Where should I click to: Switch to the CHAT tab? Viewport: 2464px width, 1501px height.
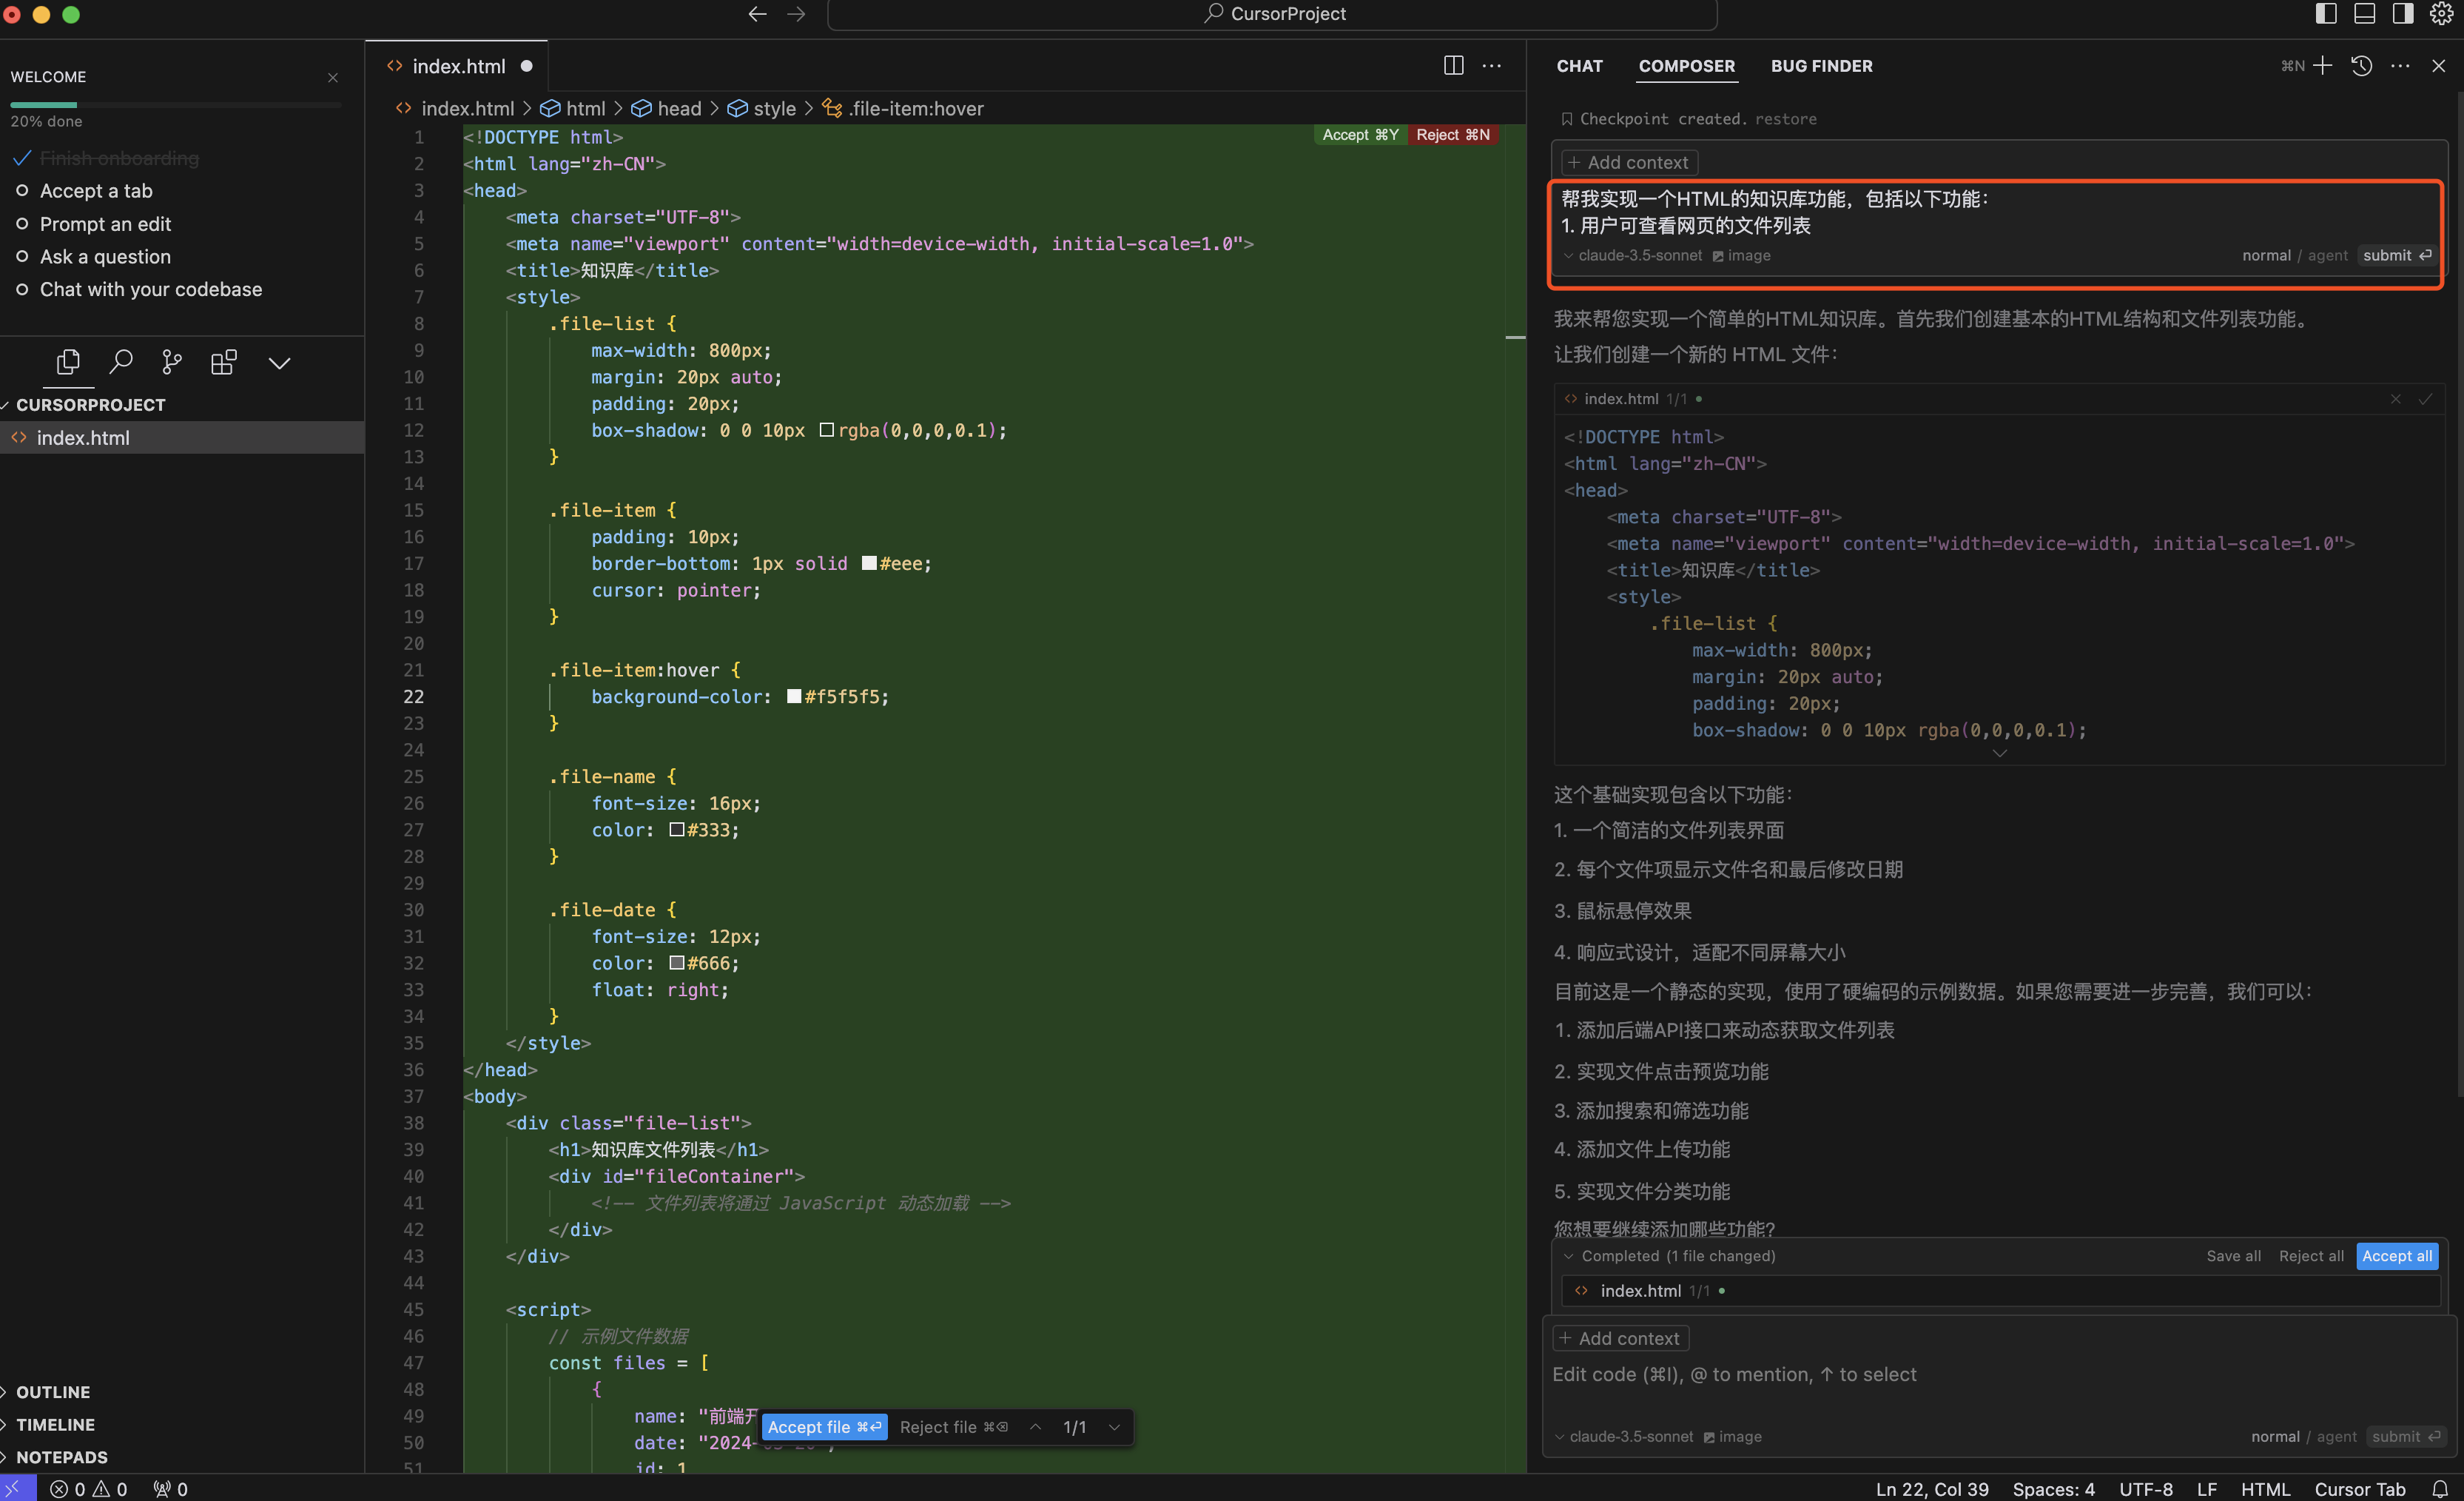click(1579, 66)
